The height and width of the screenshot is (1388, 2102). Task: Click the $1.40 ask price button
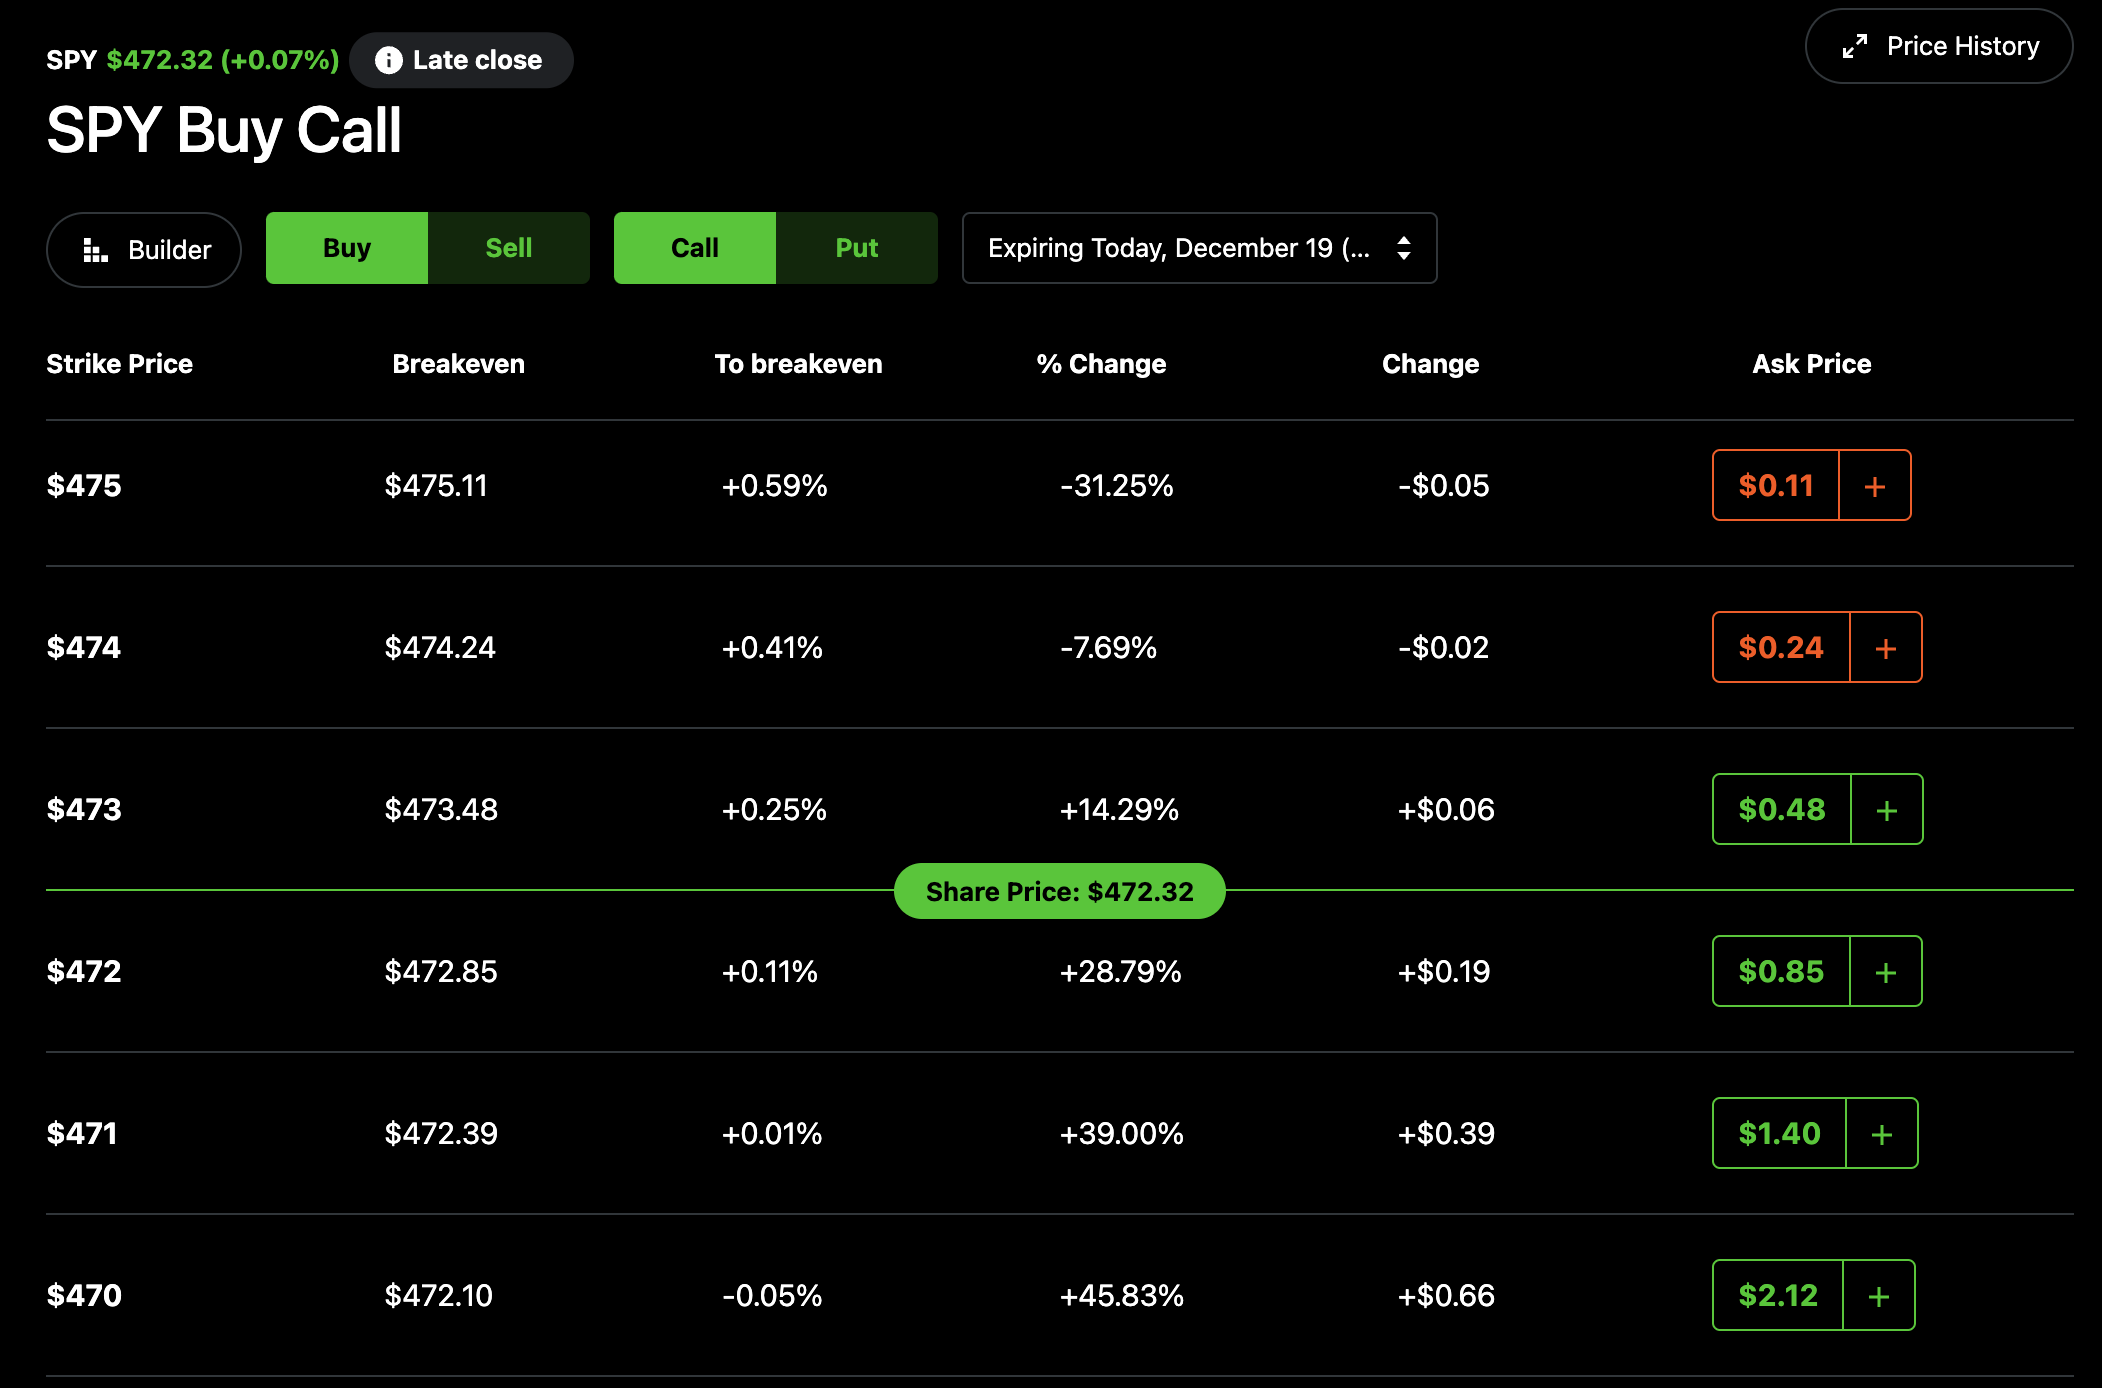pyautogui.click(x=1779, y=1134)
